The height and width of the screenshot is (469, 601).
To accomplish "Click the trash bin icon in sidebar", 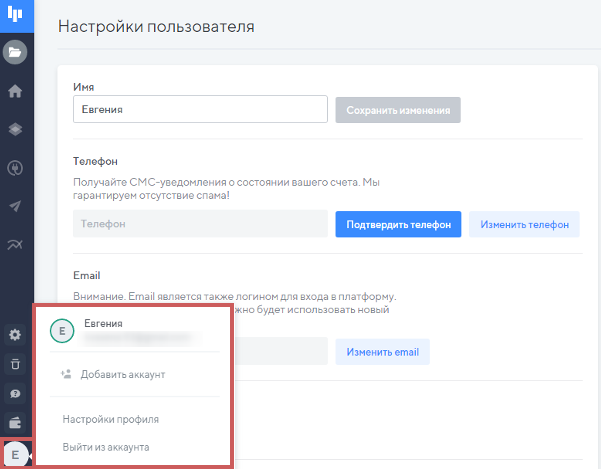I will pos(16,364).
